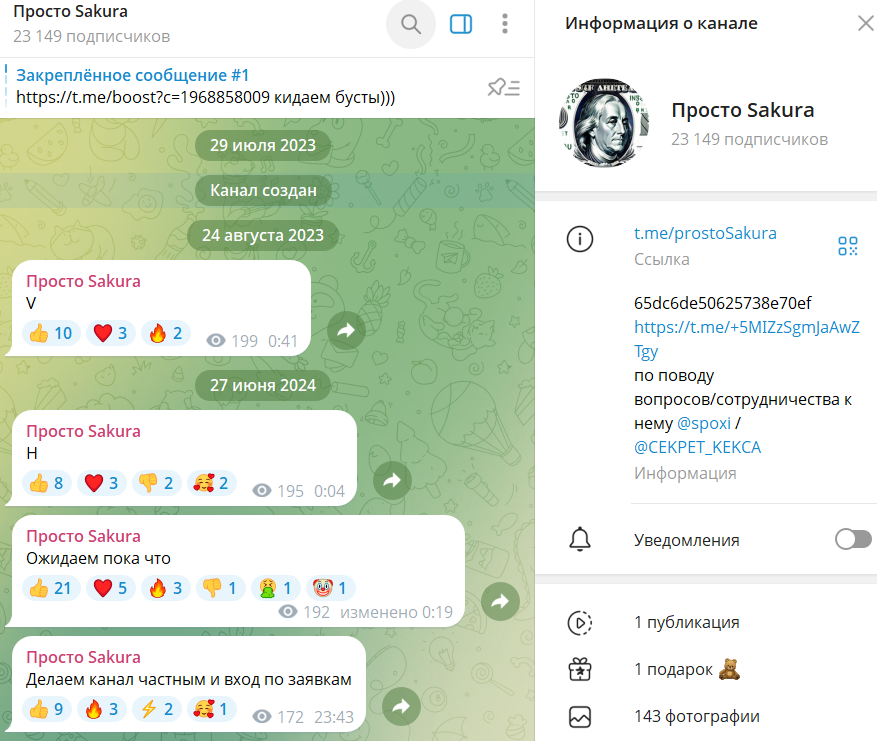Screen dimensions: 877x741
Task: Close the Информация о канале panel
Action: 866,22
